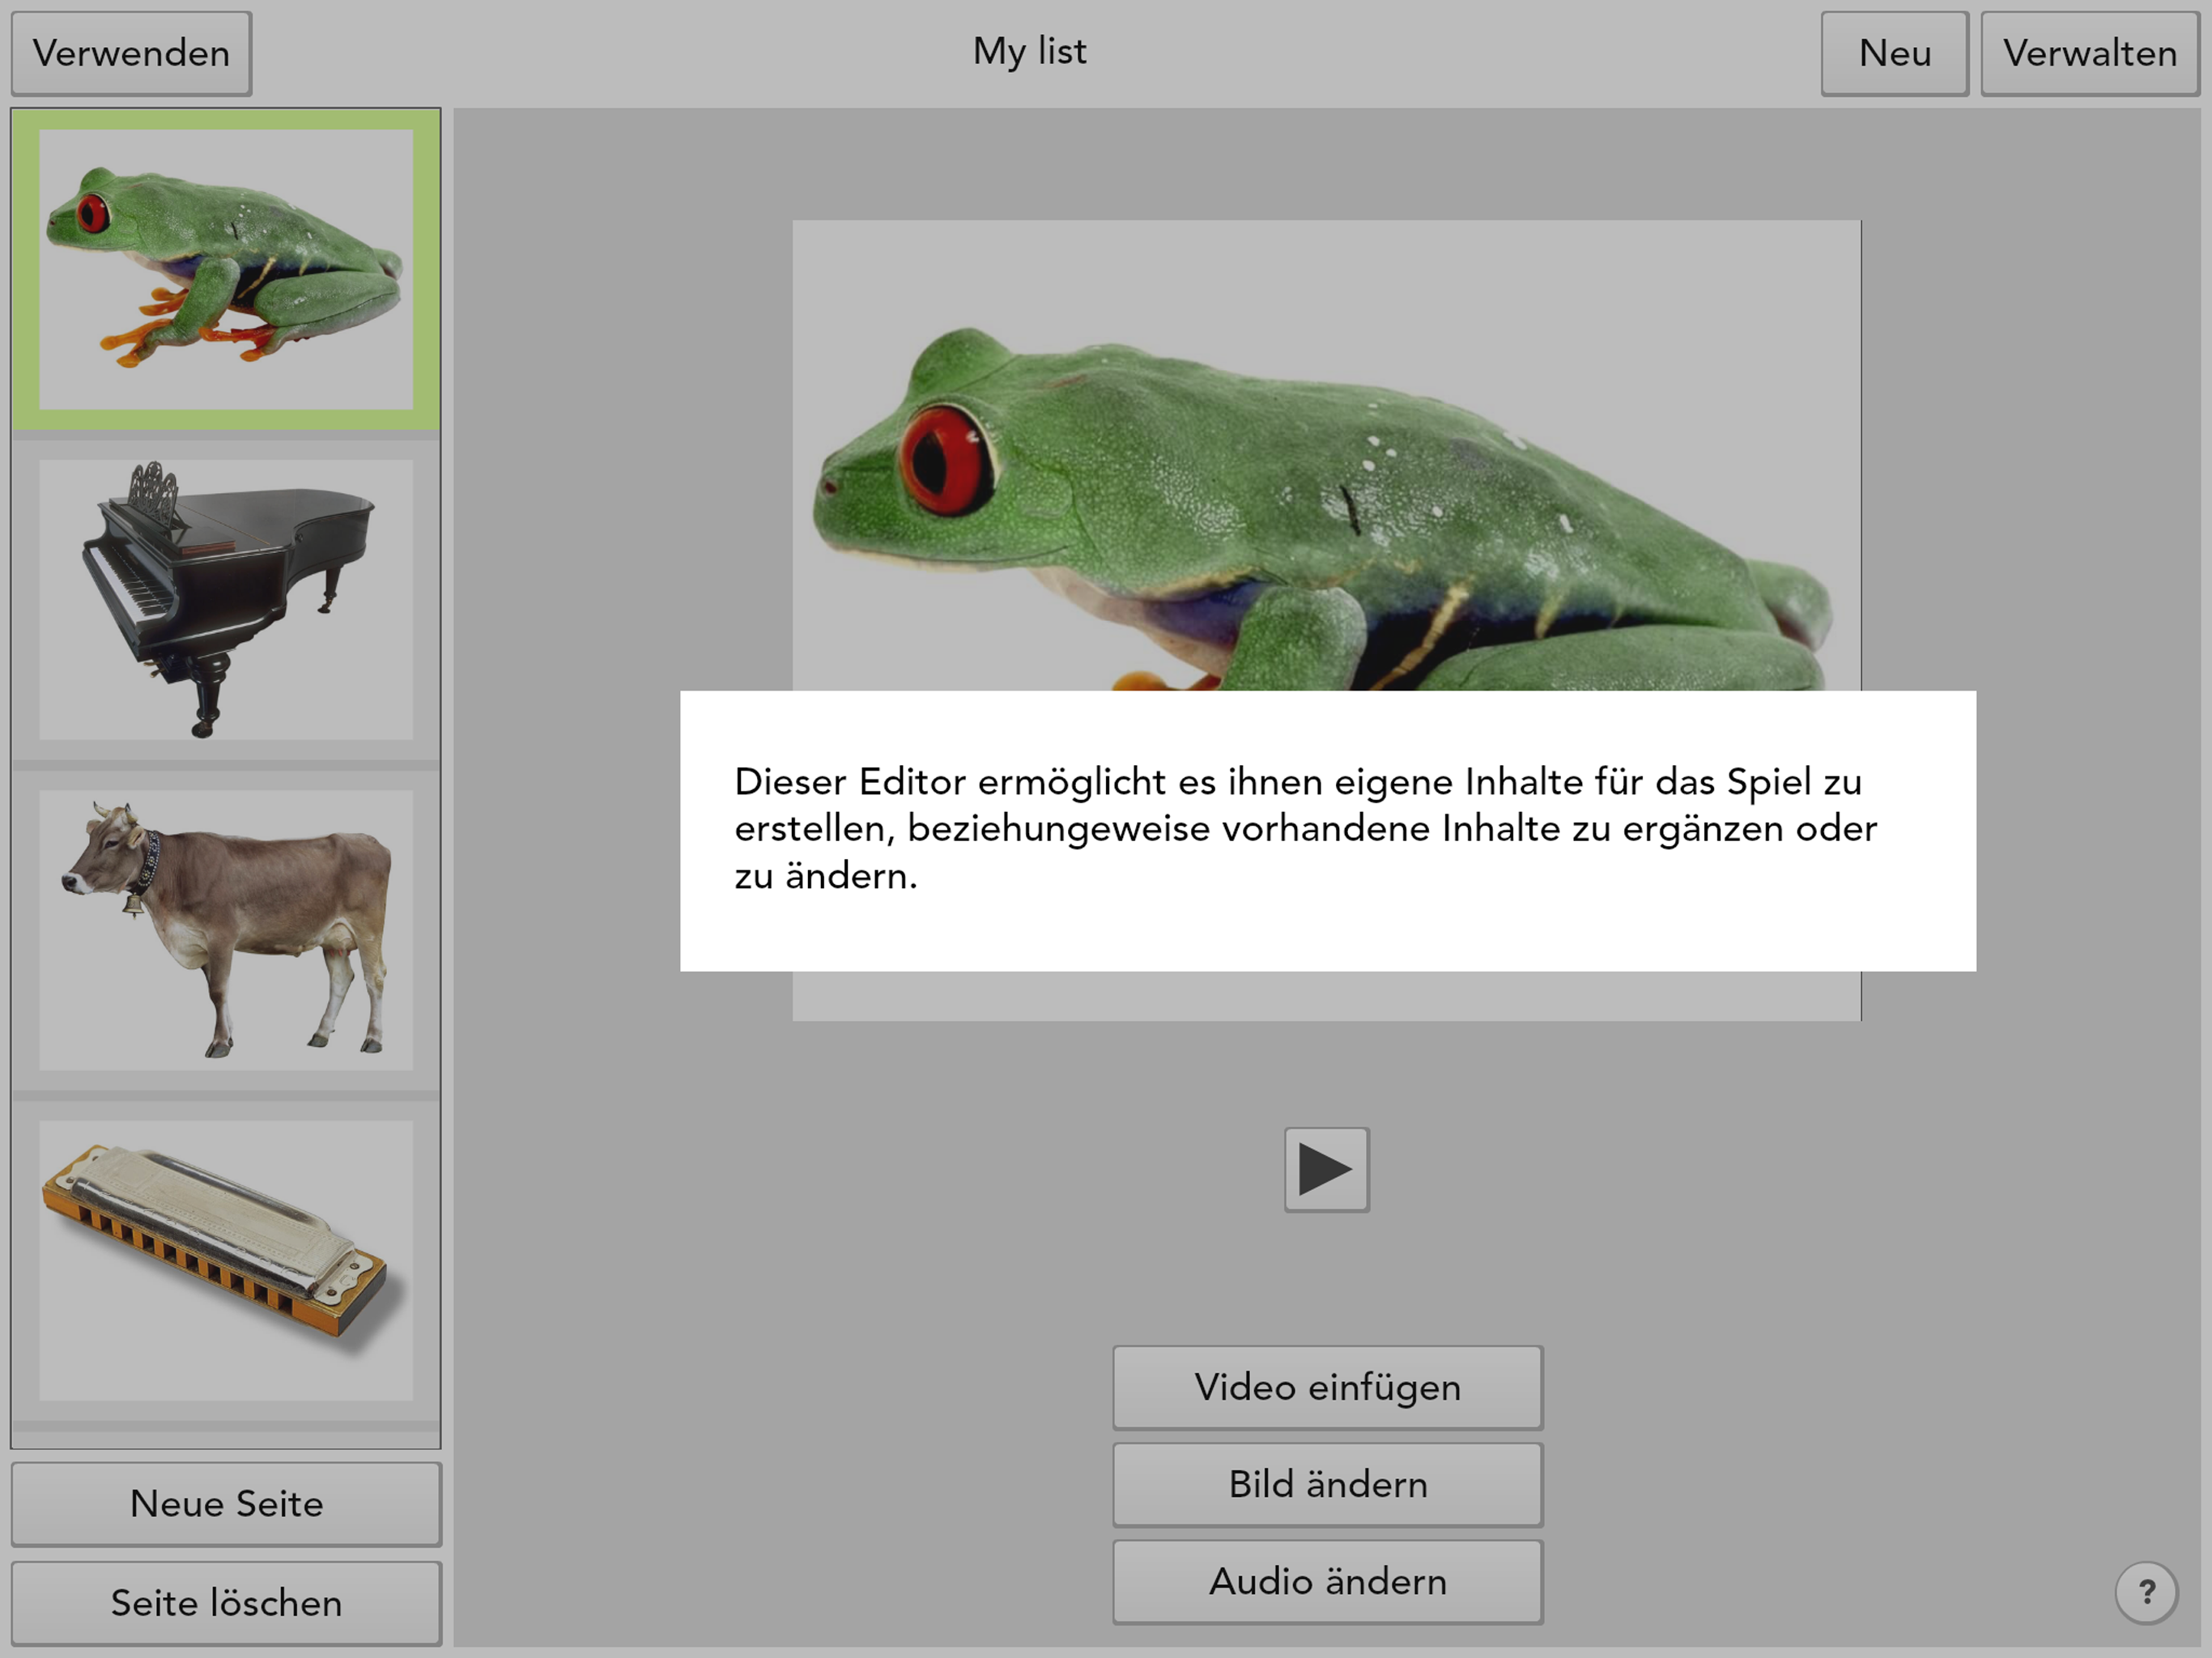Add a page with Neue Seite
Image resolution: width=2212 pixels, height=1658 pixels.
point(226,1503)
